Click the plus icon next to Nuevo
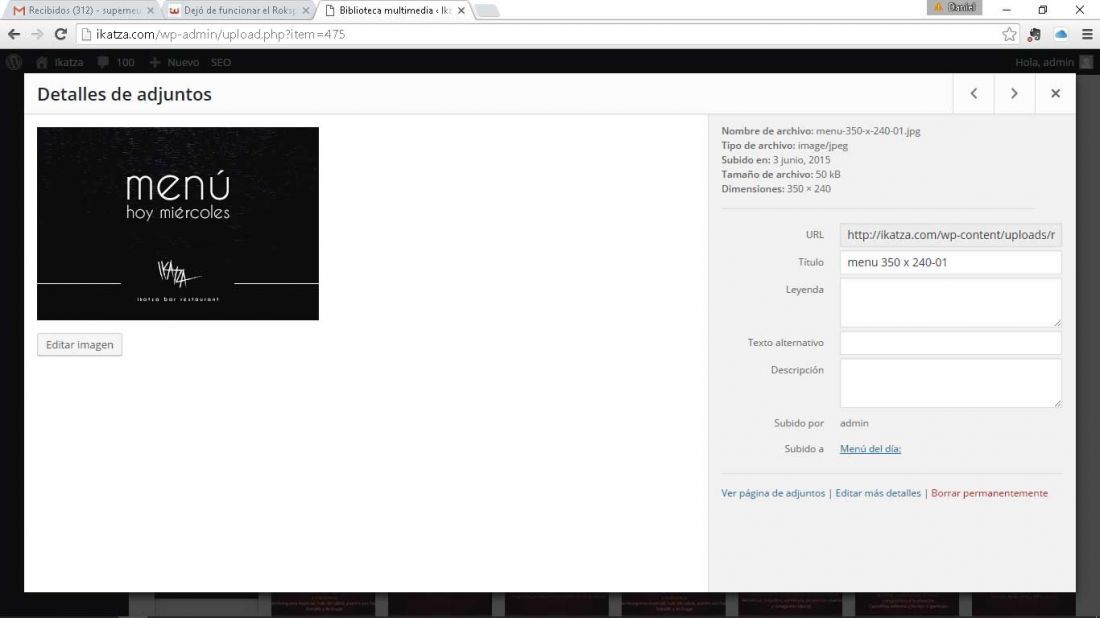The height and width of the screenshot is (618, 1100). click(154, 62)
